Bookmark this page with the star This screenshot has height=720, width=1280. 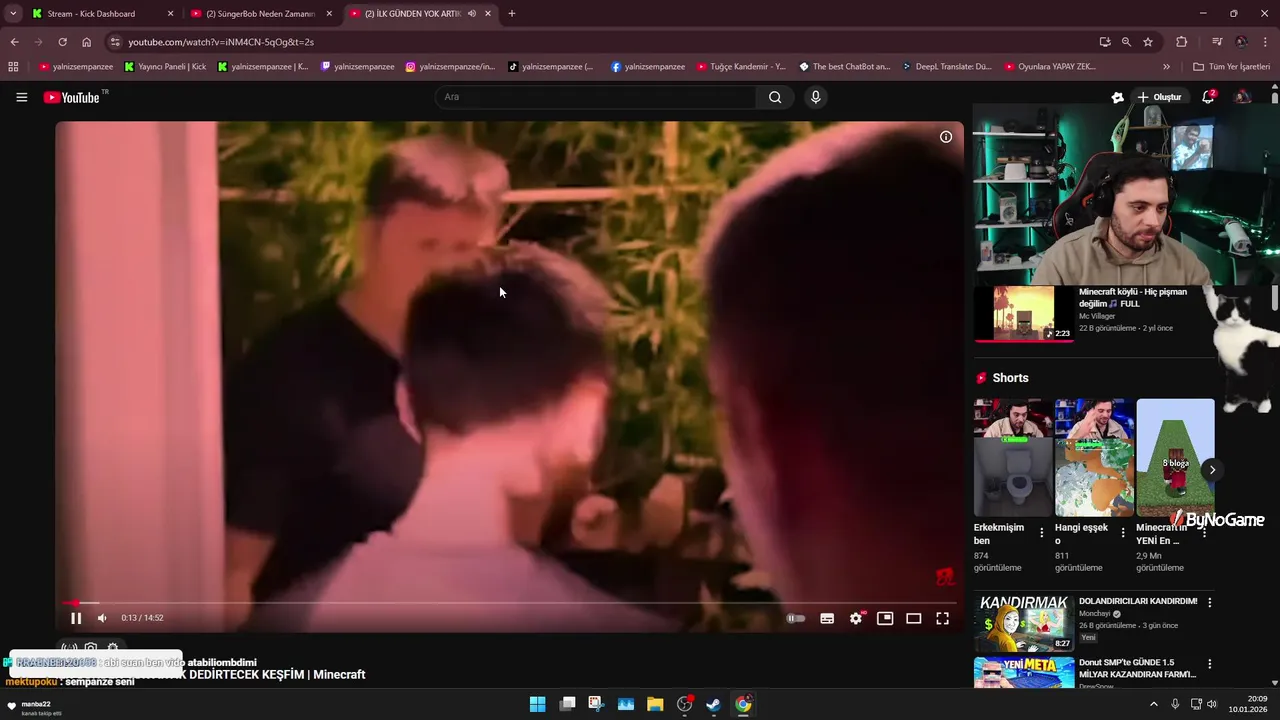pyautogui.click(x=1148, y=42)
